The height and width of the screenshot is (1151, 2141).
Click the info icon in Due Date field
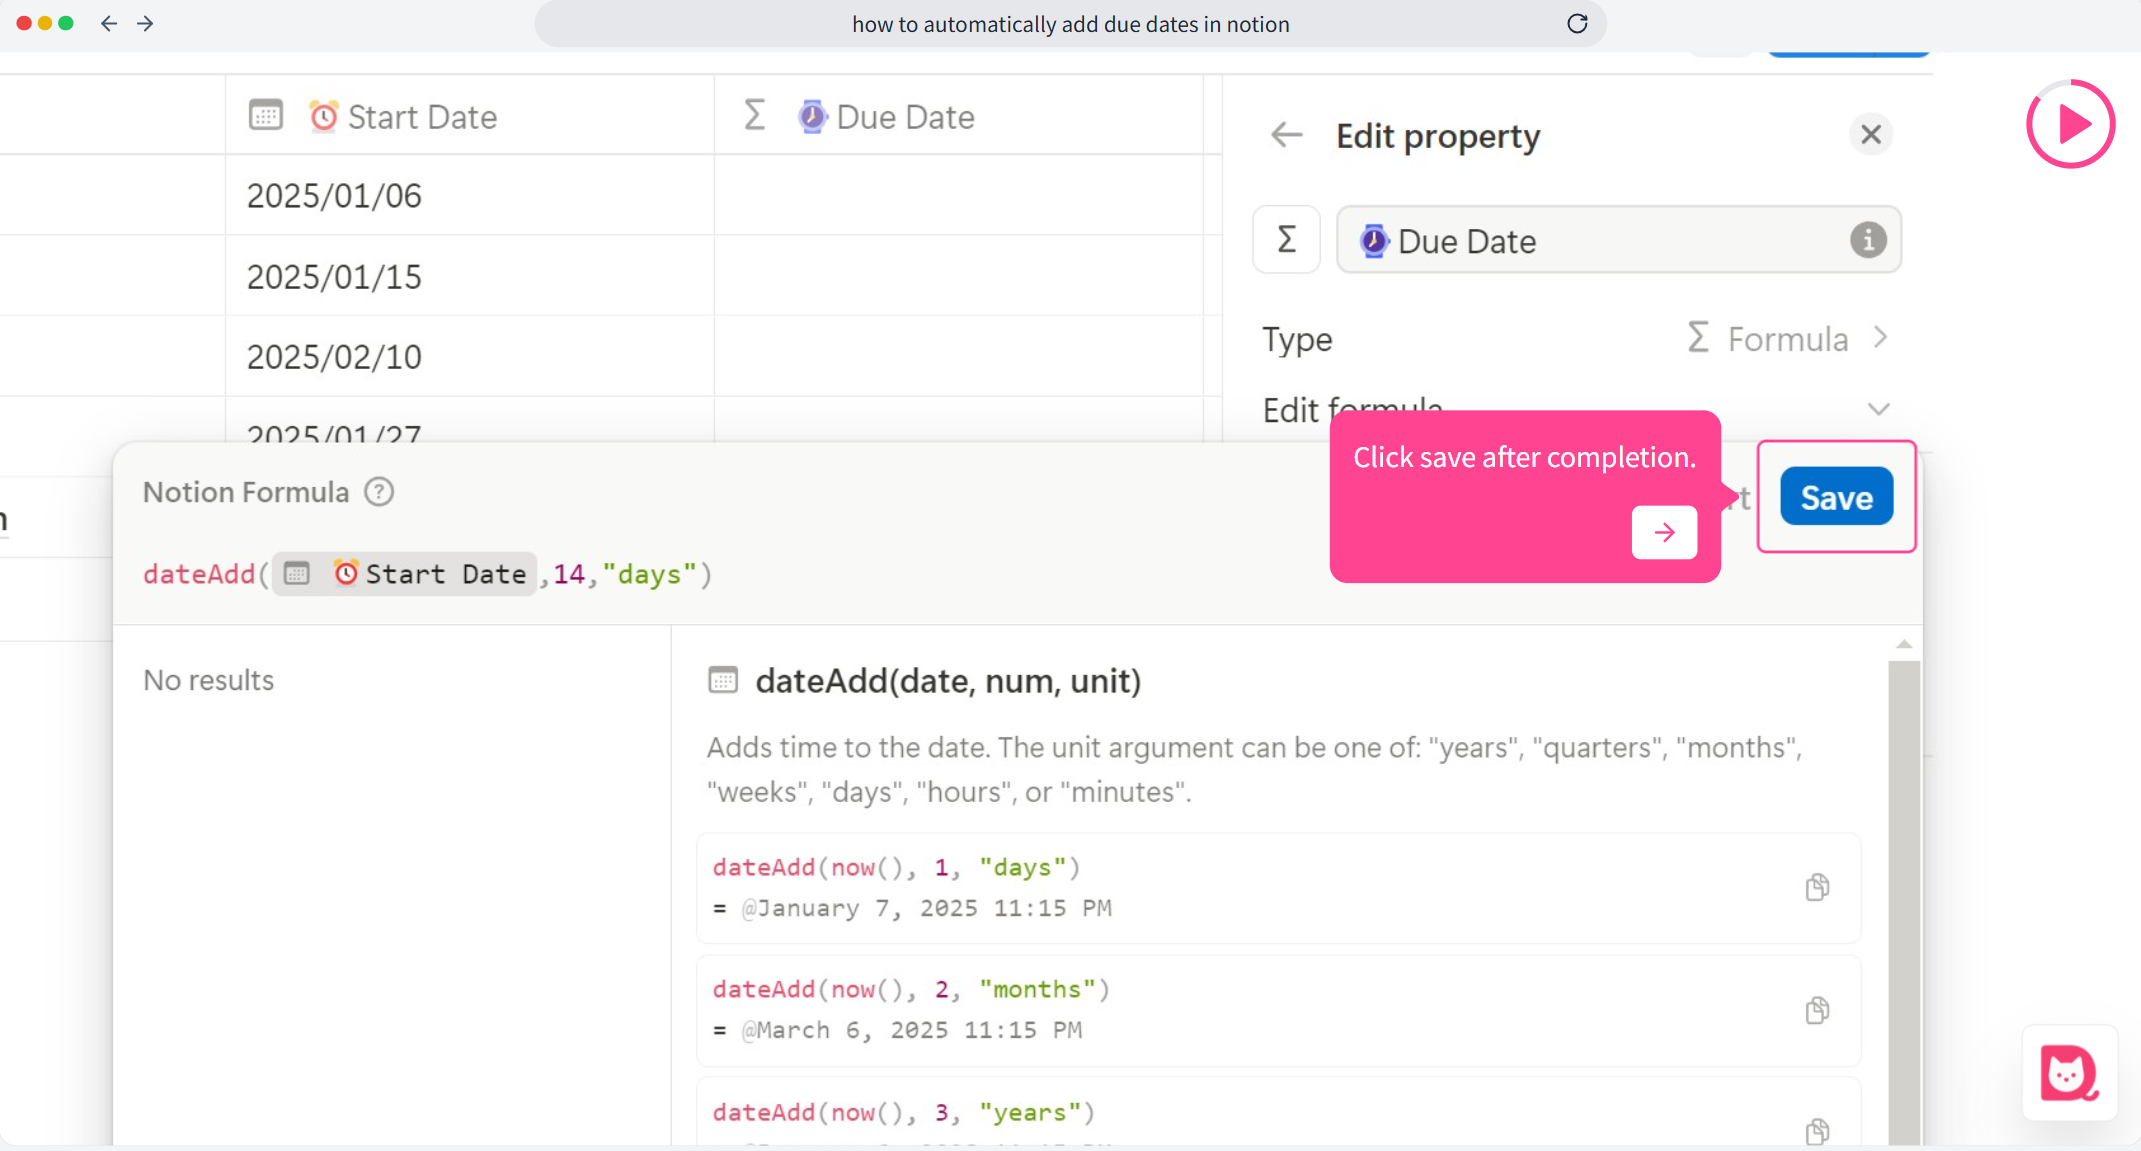[1868, 240]
